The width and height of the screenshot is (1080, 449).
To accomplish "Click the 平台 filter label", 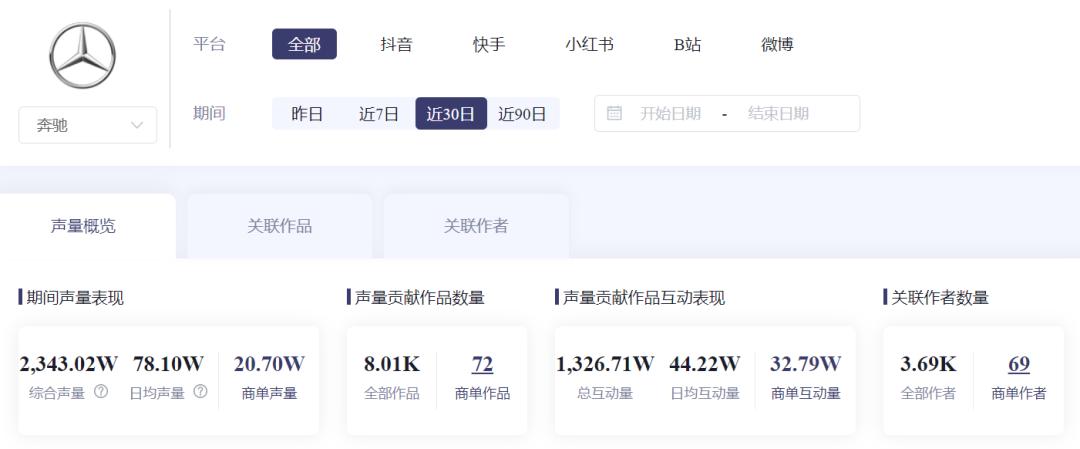I will pos(209,44).
